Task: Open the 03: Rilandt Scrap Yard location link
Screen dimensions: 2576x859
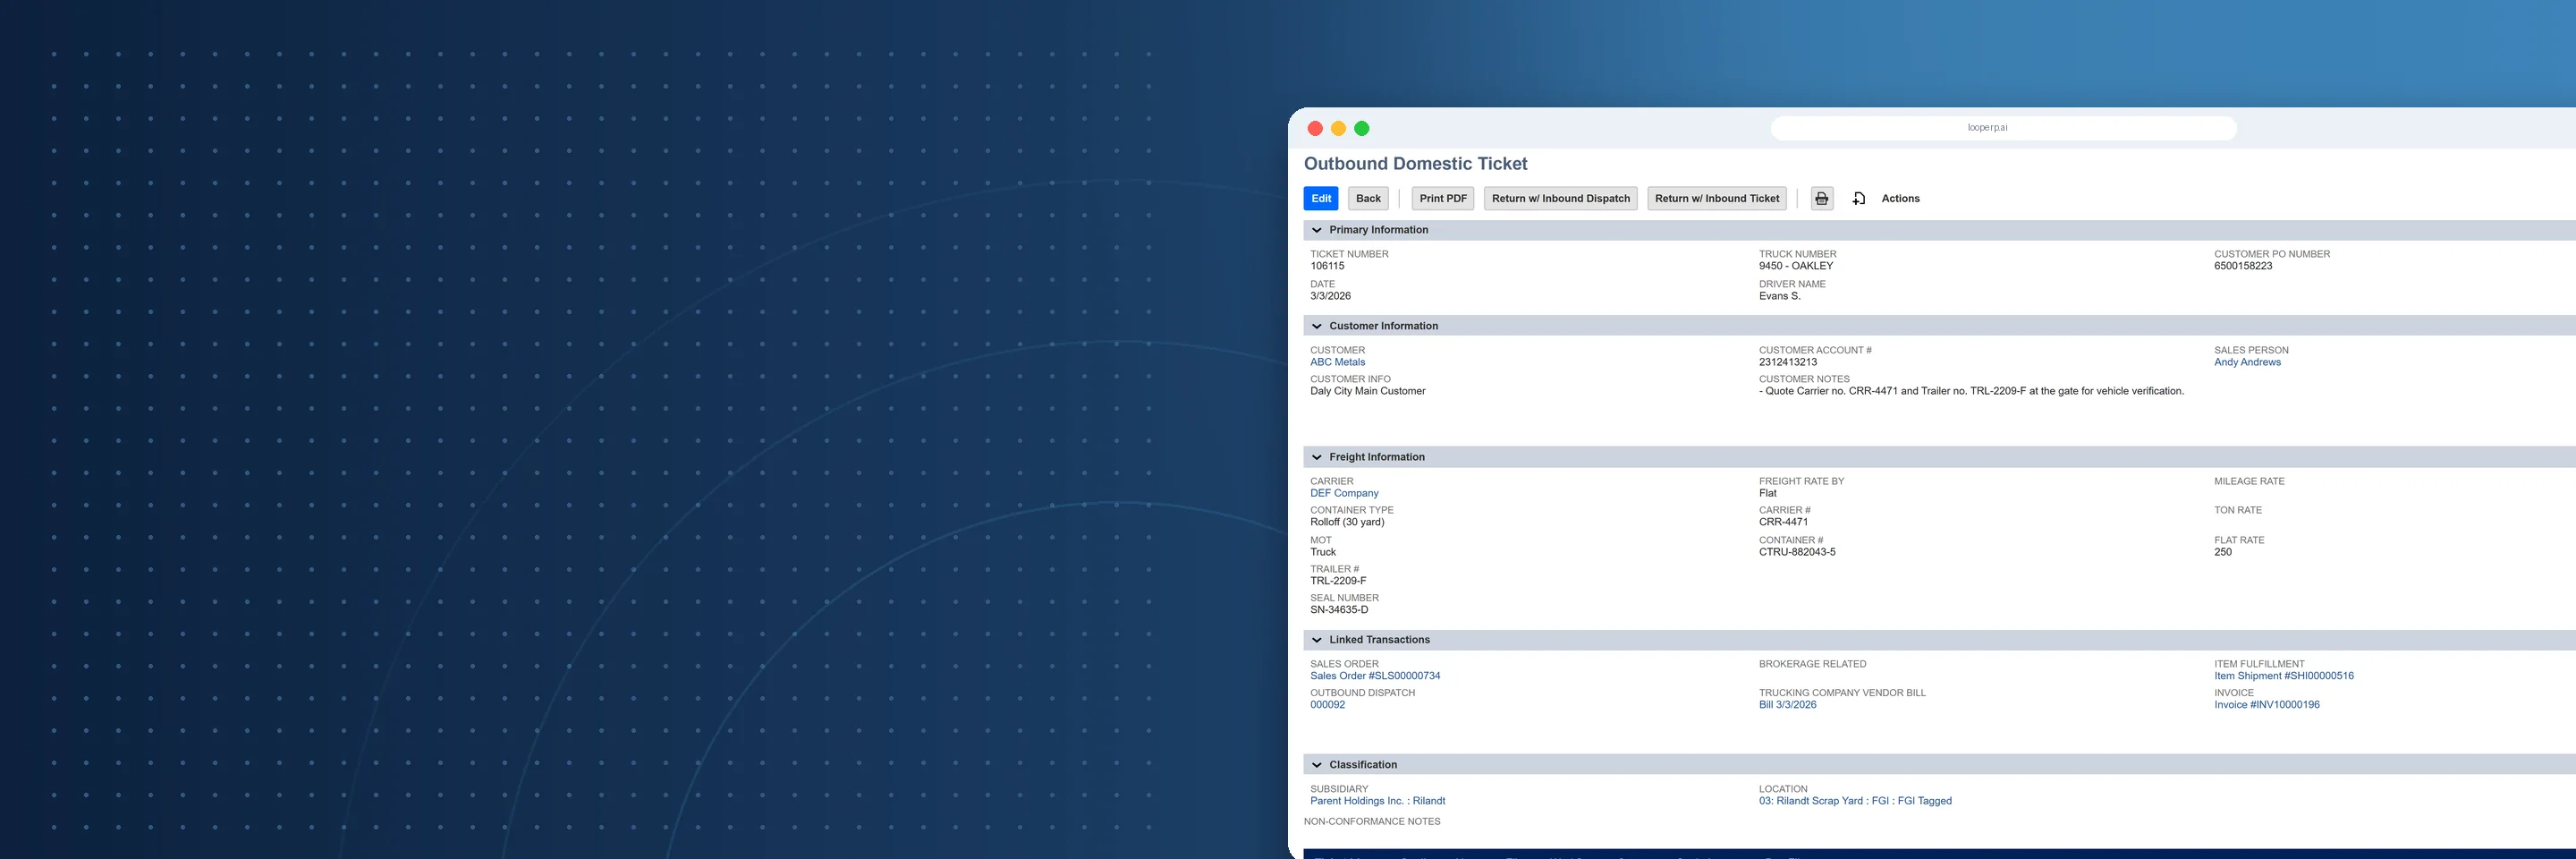Action: click(x=1855, y=801)
